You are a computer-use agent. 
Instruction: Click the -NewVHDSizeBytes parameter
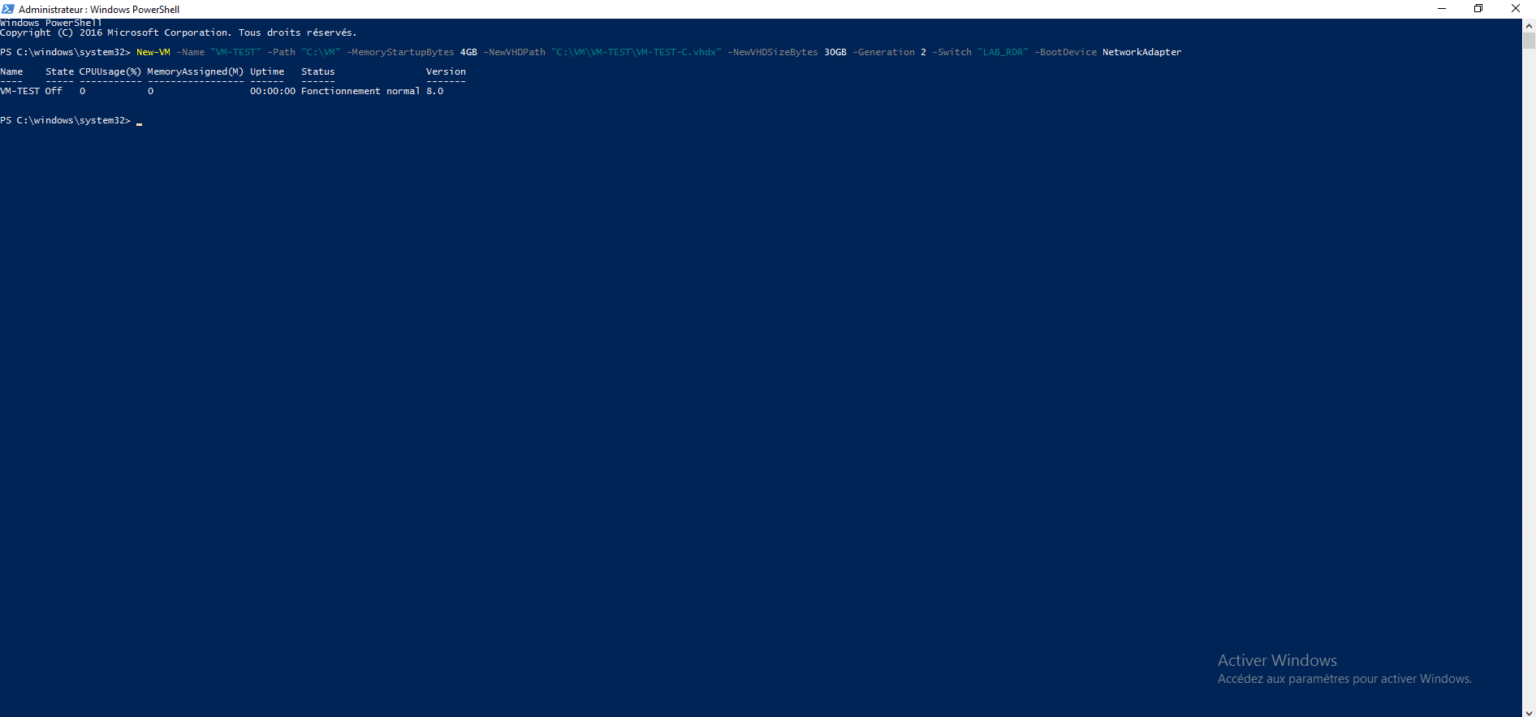(772, 52)
